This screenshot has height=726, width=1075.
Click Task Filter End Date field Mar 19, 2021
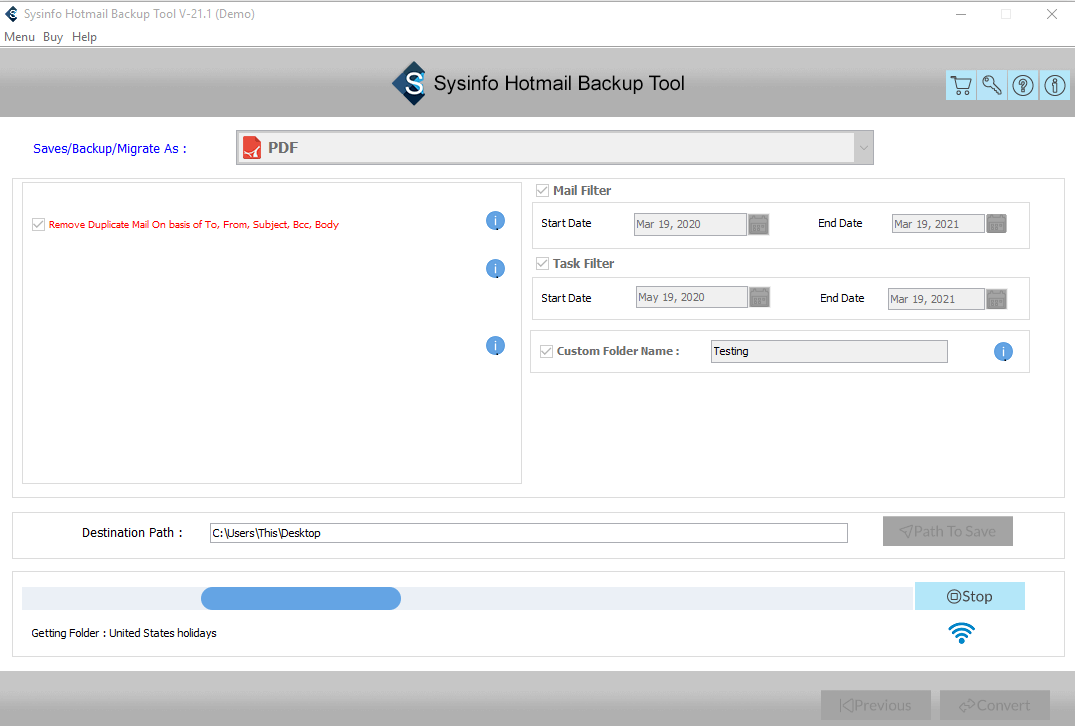tap(936, 299)
